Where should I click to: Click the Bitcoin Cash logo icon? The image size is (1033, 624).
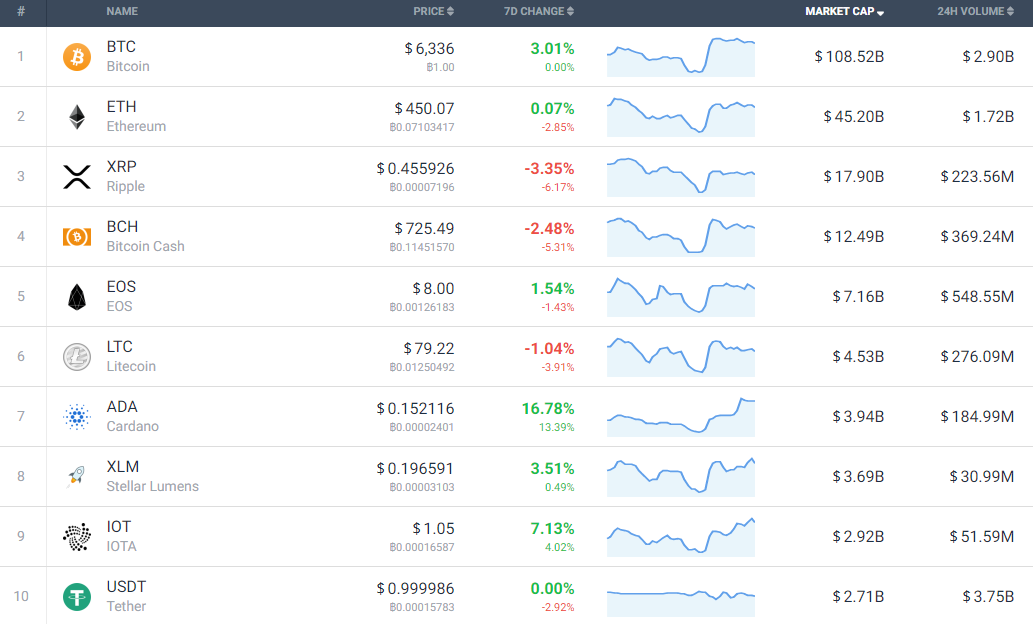[77, 237]
